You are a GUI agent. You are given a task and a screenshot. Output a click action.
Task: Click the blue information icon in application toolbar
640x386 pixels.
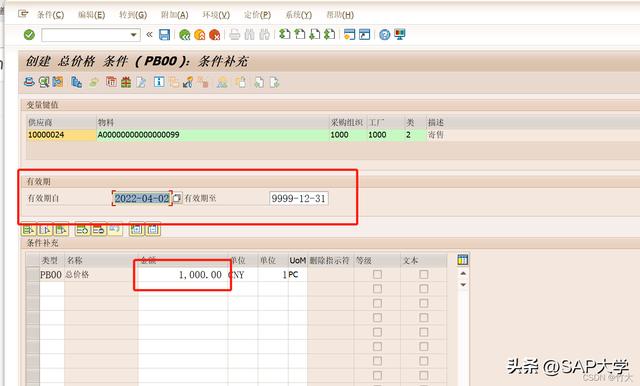point(159,82)
